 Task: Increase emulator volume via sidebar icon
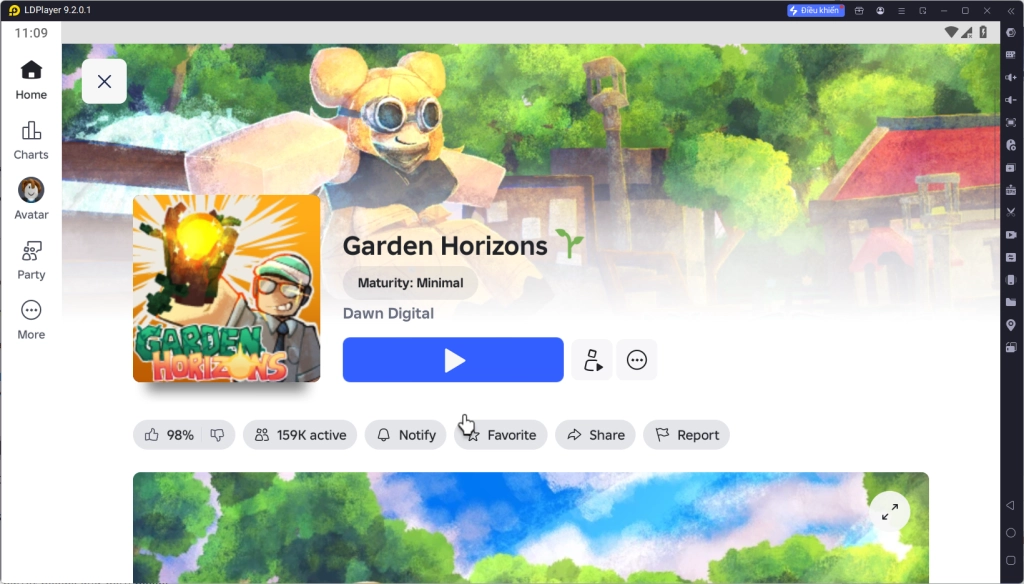tap(1010, 75)
